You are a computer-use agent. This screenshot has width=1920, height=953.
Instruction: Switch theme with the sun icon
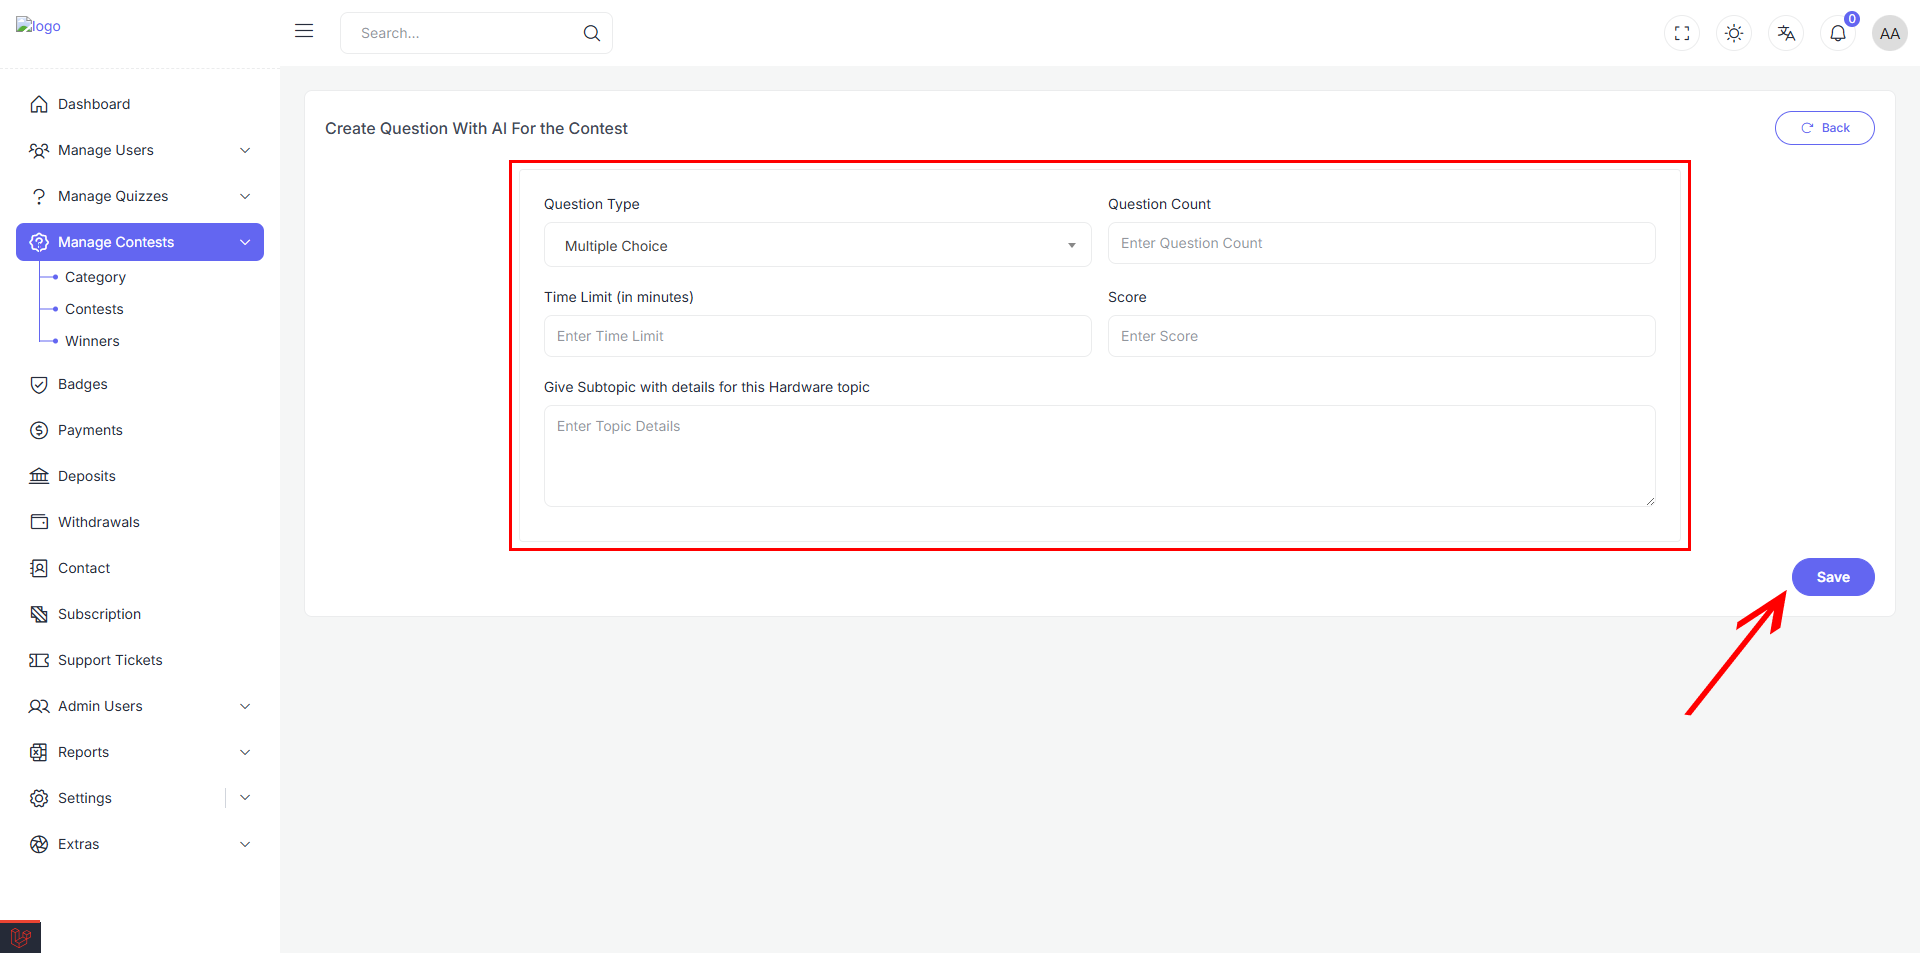(x=1734, y=33)
